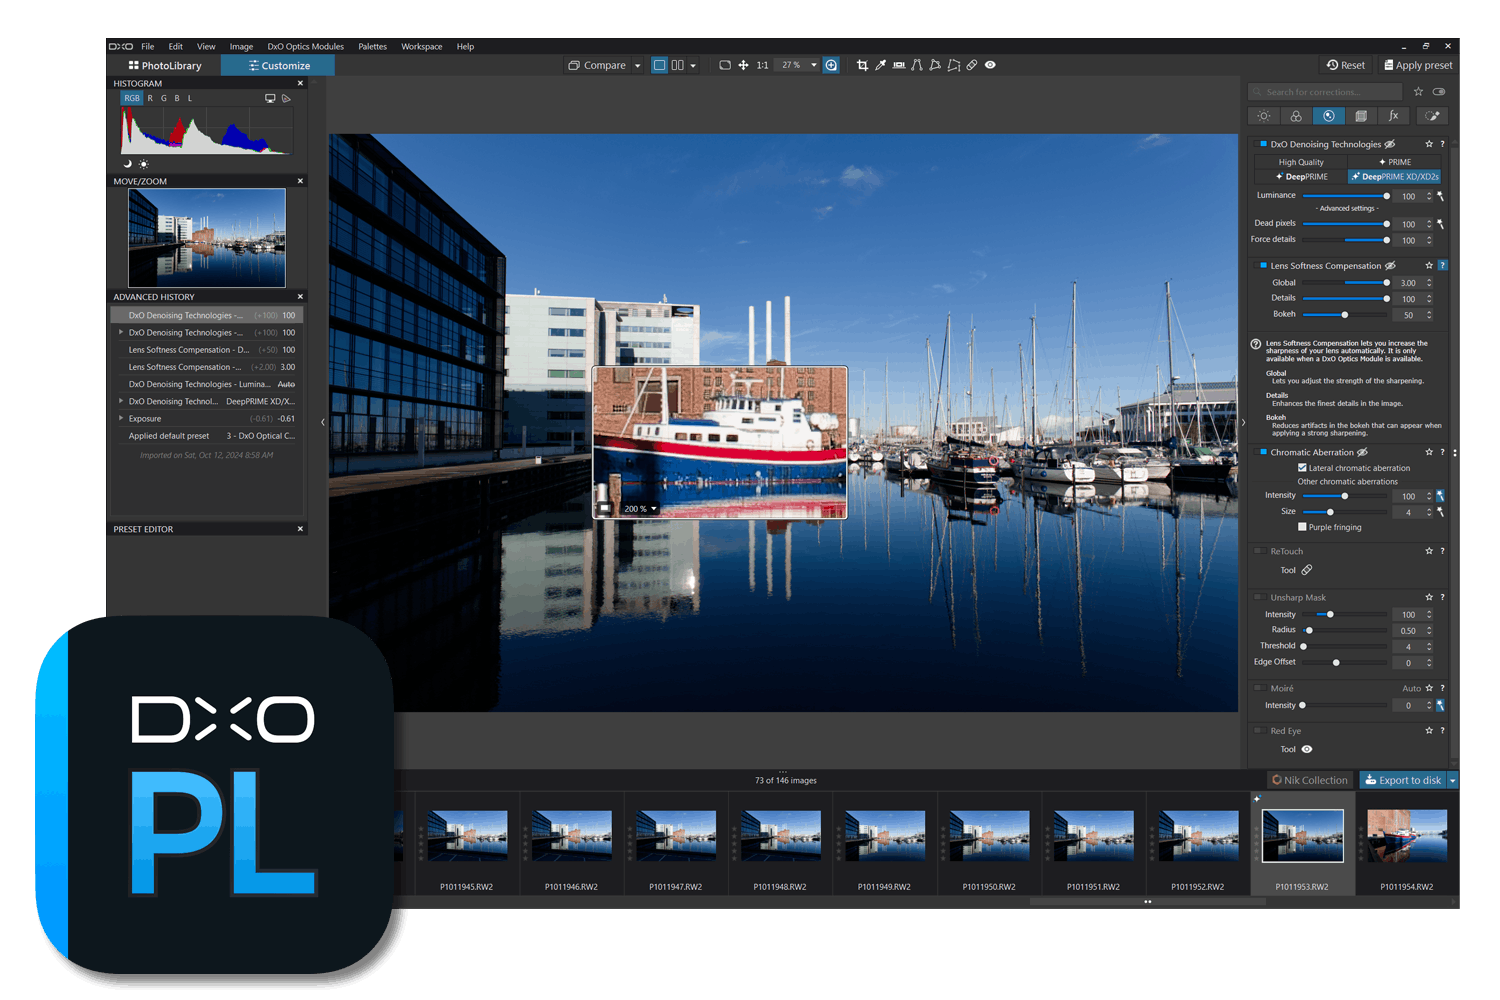Open the Compare dropdown arrow

[638, 66]
